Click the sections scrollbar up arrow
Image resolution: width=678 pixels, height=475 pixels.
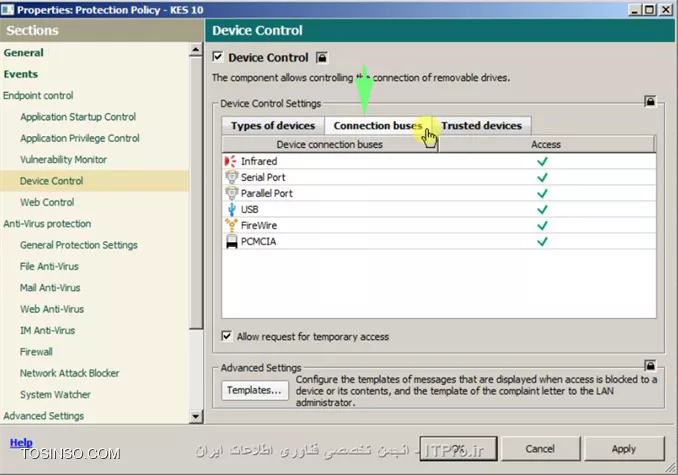[195, 50]
